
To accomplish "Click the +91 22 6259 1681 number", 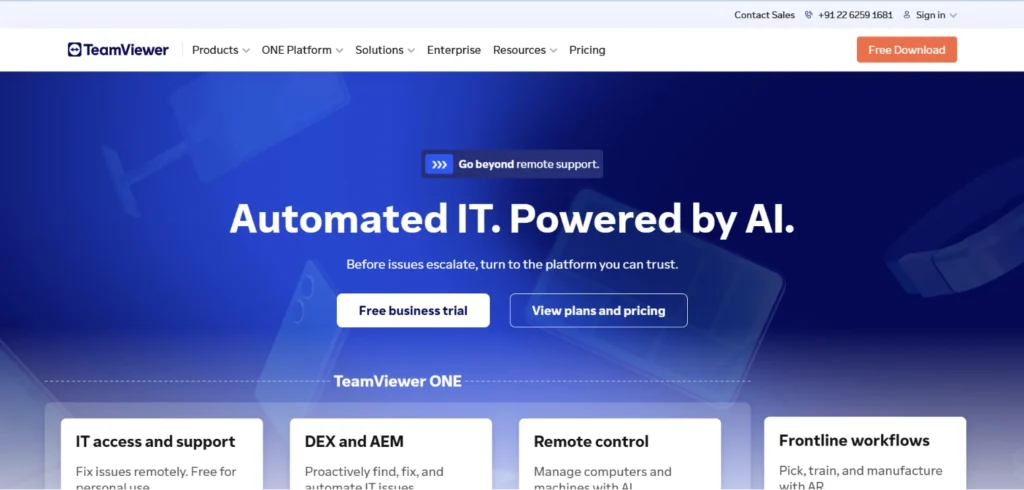I will coord(855,15).
